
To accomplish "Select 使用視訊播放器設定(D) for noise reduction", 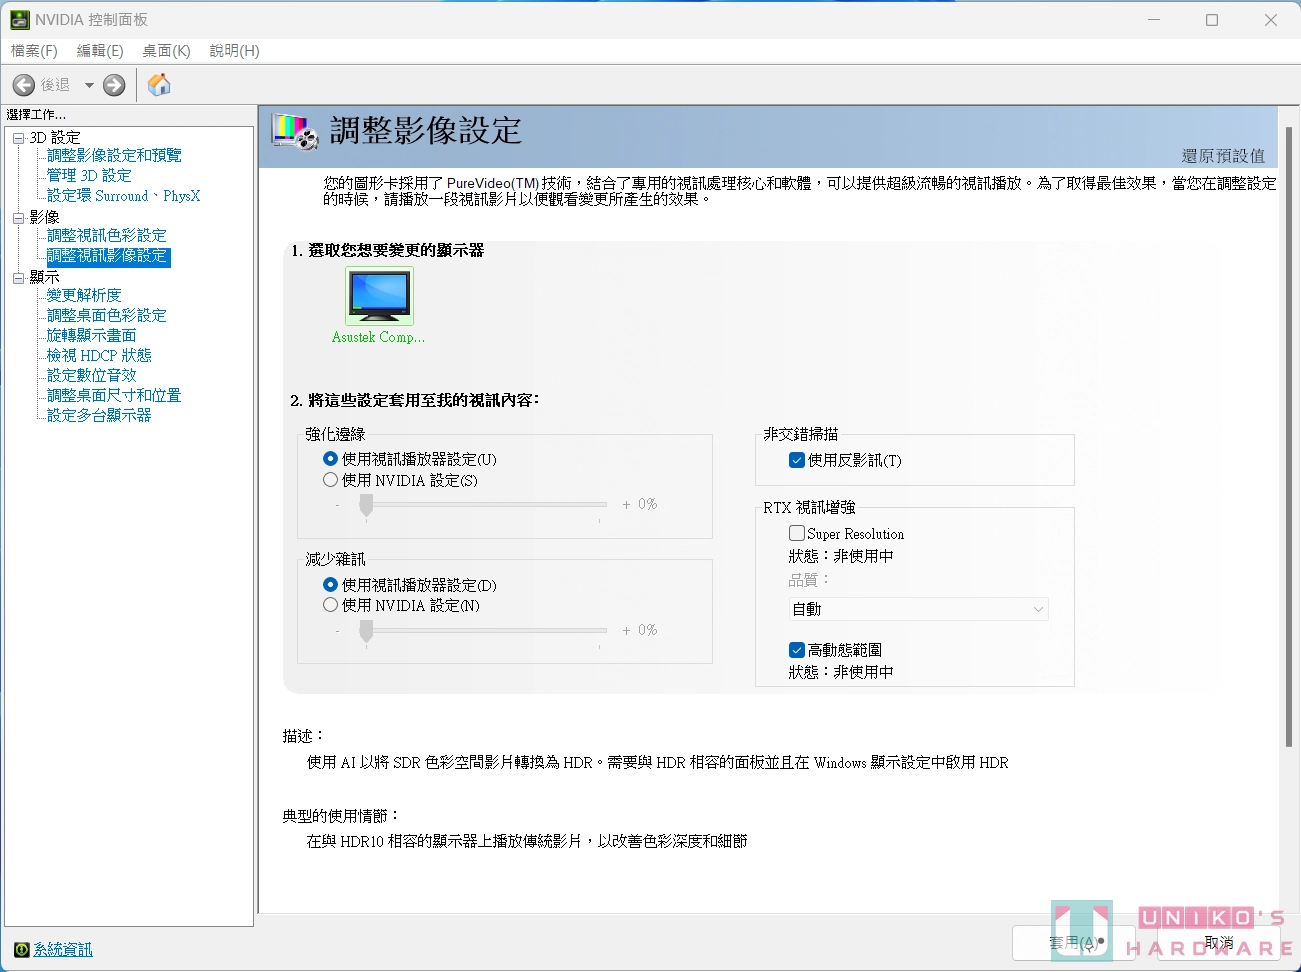I will (x=330, y=585).
